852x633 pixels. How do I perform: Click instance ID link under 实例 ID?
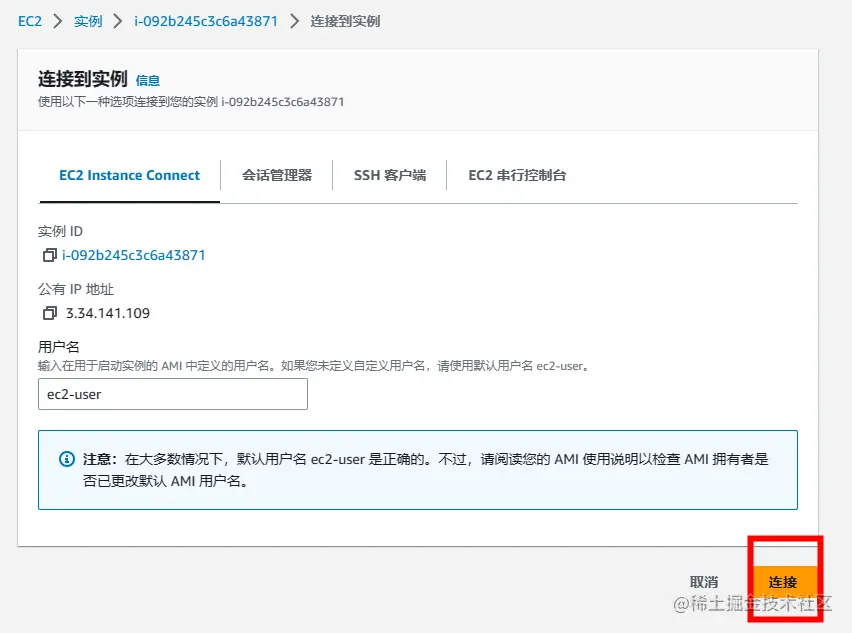coord(134,255)
